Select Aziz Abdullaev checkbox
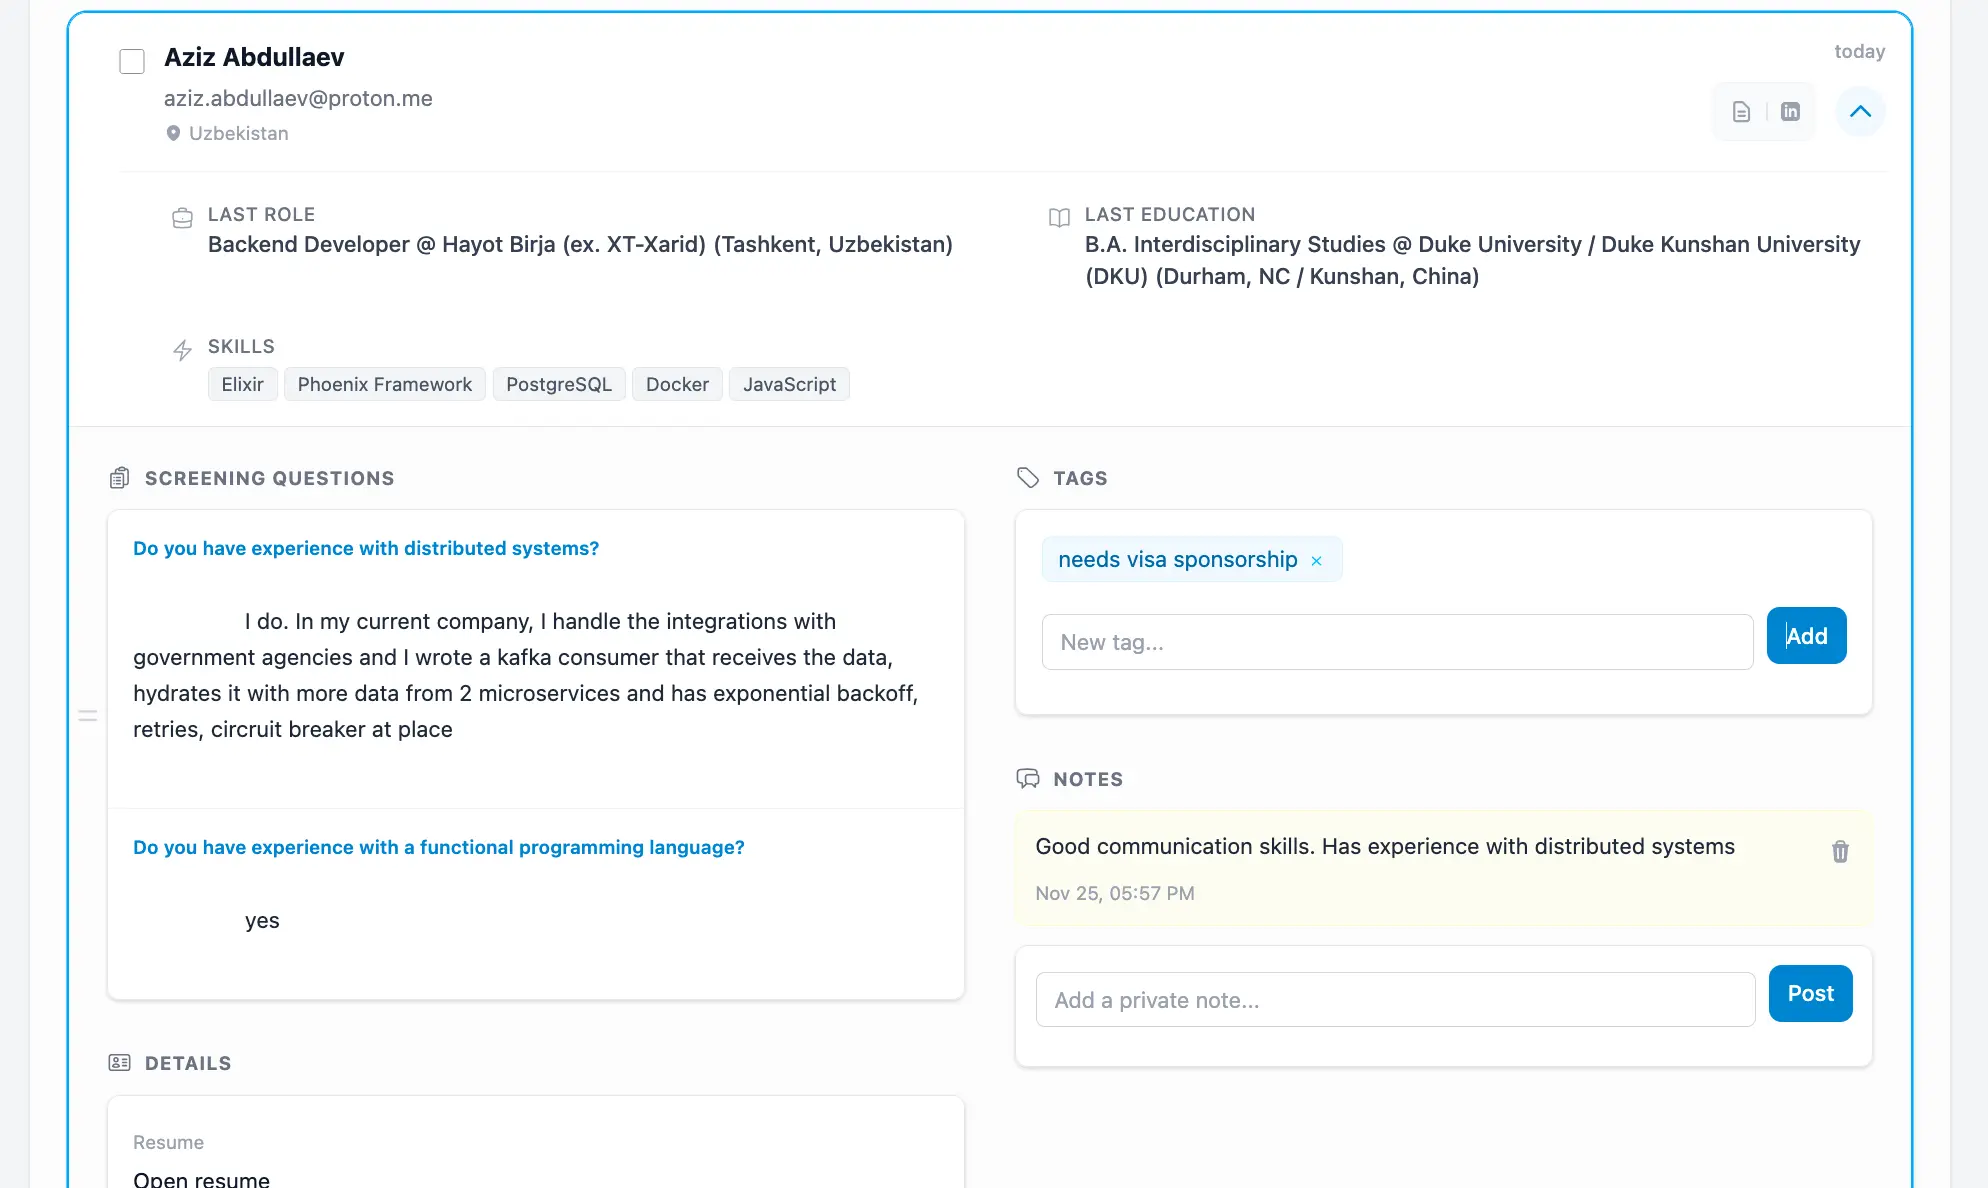This screenshot has width=1988, height=1188. tap(132, 61)
